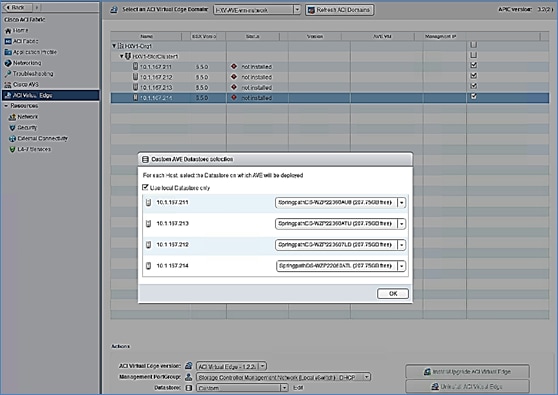Collapse the HXV1-Org1 tree node
The image size is (558, 395).
click(x=114, y=46)
